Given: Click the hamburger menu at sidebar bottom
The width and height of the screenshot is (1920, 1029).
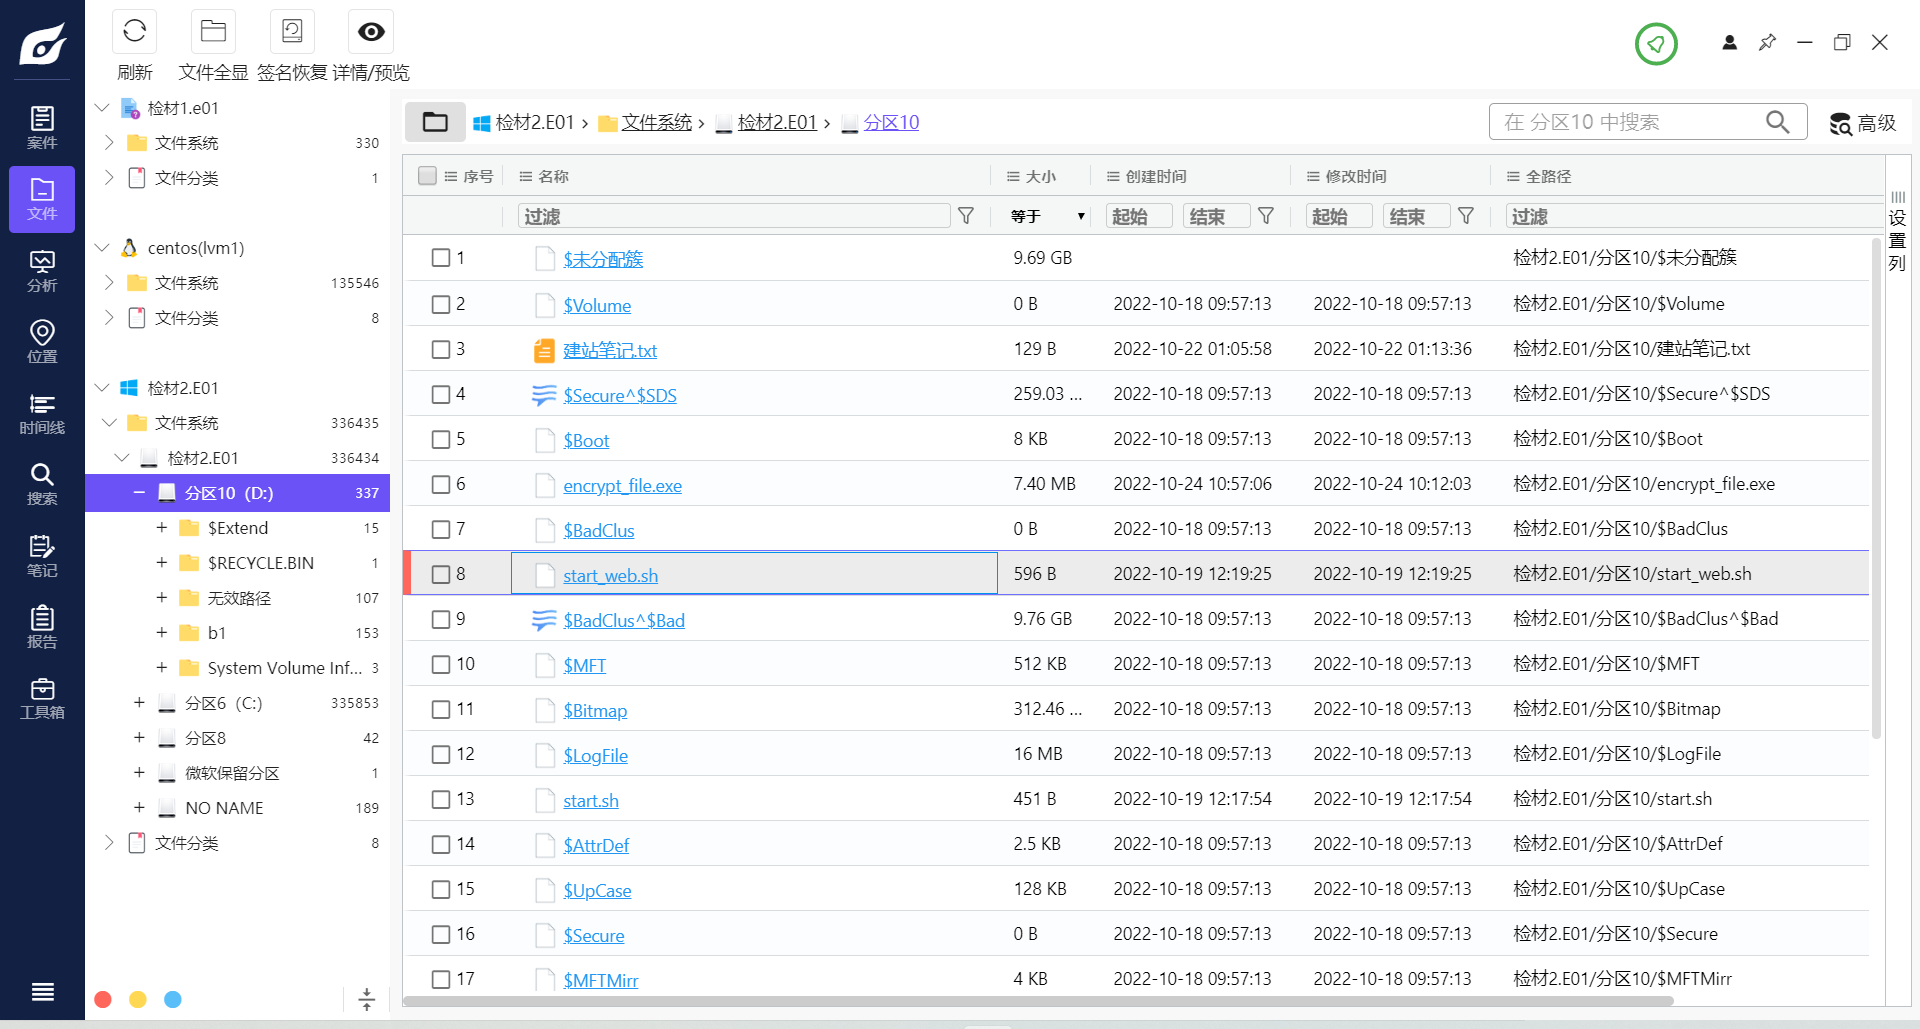Looking at the screenshot, I should point(43,991).
